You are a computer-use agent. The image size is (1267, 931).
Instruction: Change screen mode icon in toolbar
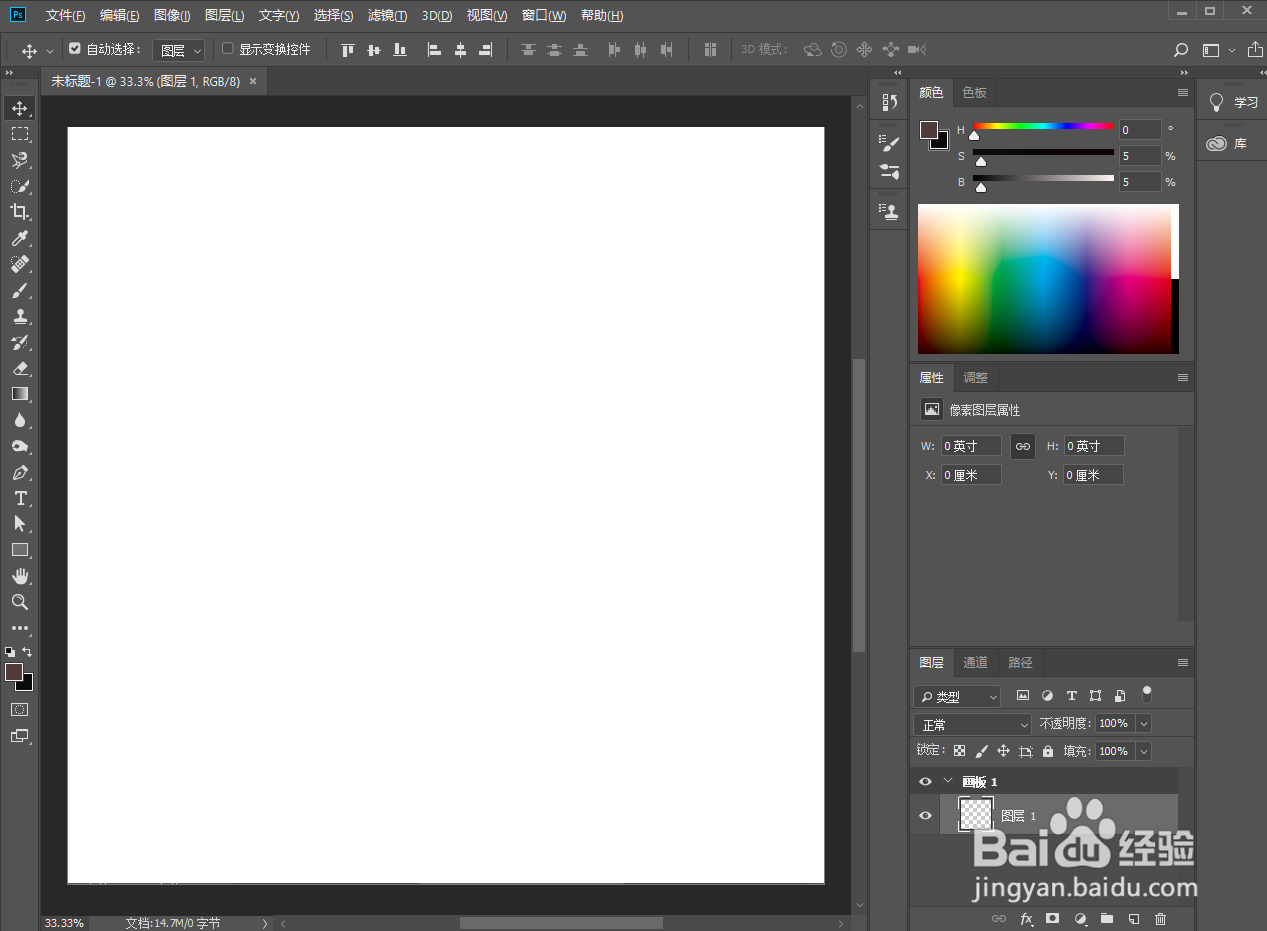(x=20, y=736)
